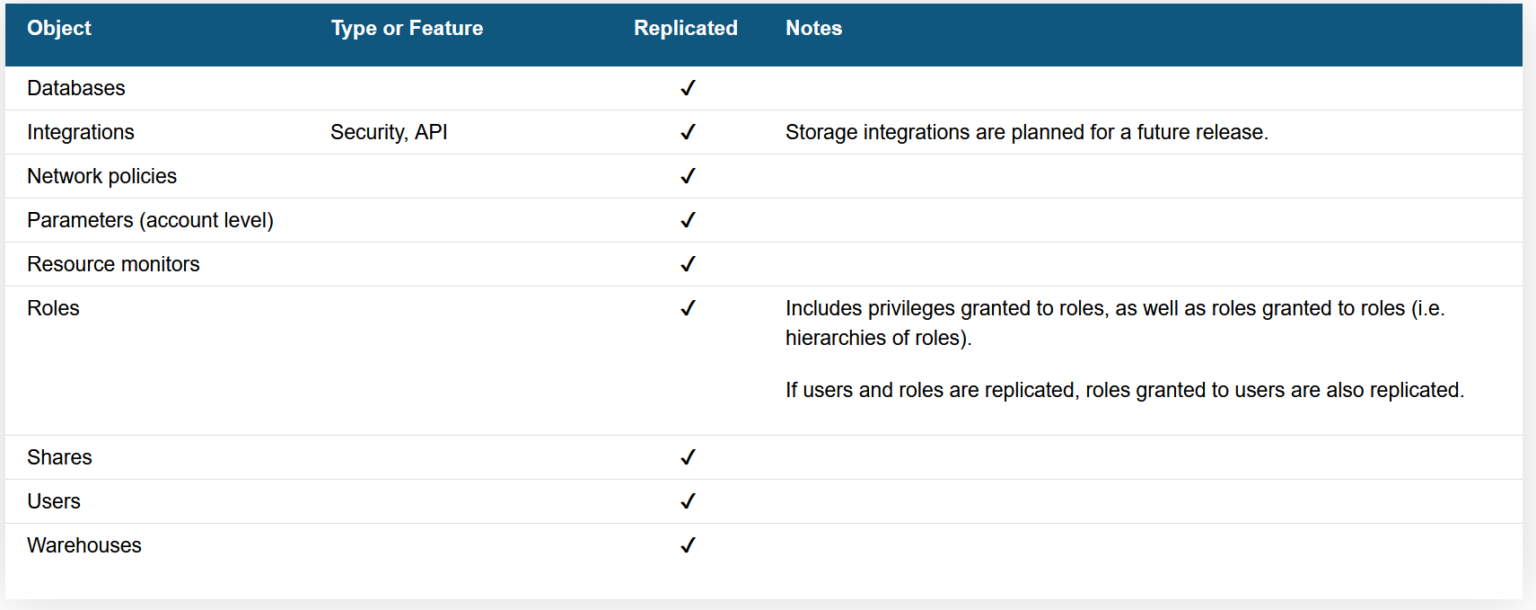This screenshot has width=1536, height=610.
Task: Click the checkmark in the Shares row
Action: 687,457
